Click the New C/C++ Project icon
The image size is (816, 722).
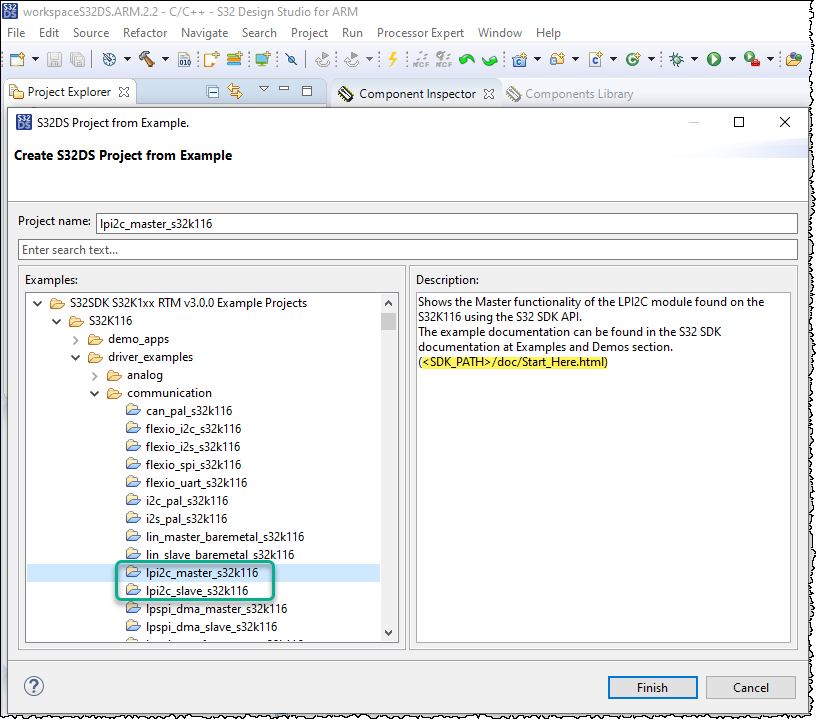(519, 59)
